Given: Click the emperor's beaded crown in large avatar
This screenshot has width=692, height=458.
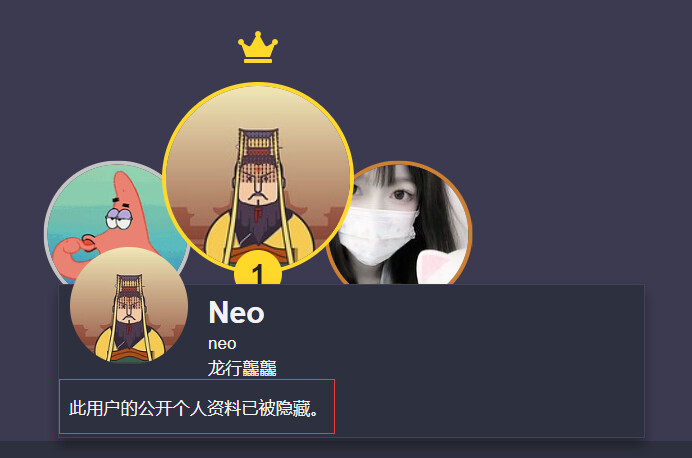Looking at the screenshot, I should [x=259, y=146].
